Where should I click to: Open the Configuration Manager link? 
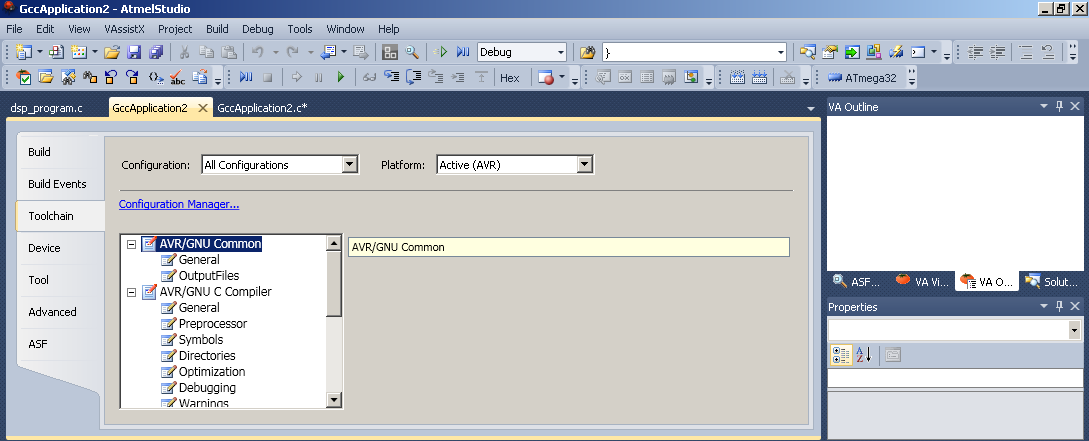point(179,204)
